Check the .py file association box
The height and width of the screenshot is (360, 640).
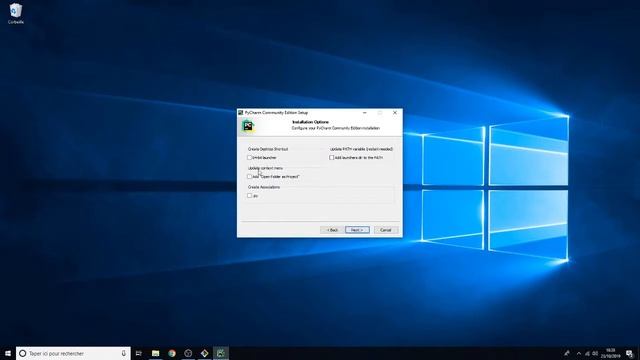[249, 196]
